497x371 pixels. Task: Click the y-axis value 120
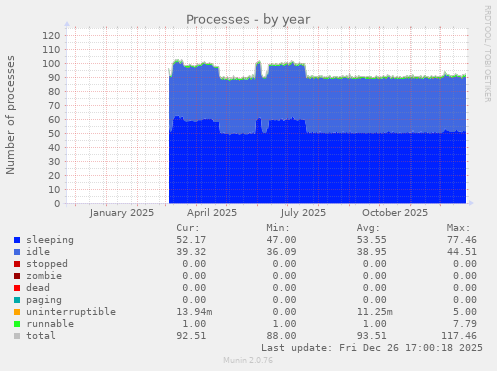tap(51, 36)
